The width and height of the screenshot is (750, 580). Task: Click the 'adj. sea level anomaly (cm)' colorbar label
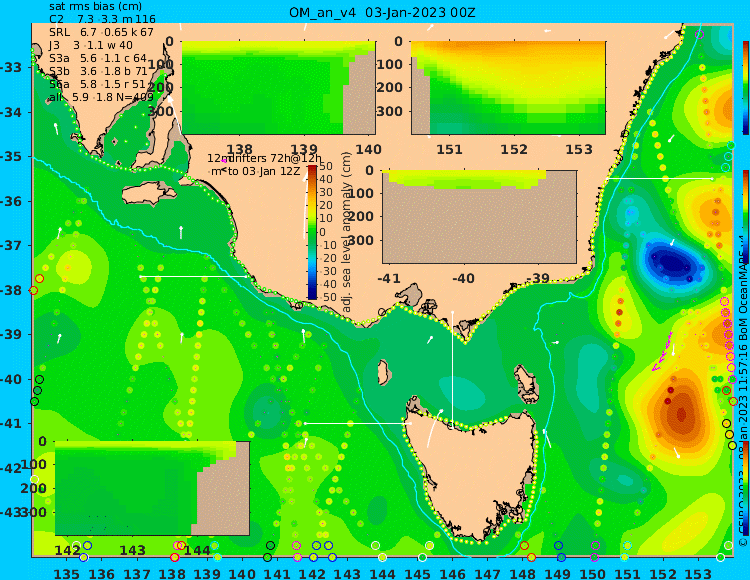347,232
